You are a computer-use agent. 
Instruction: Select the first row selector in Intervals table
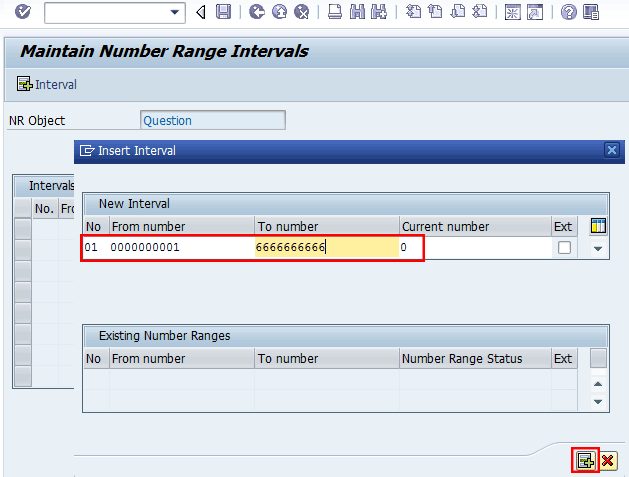23,229
